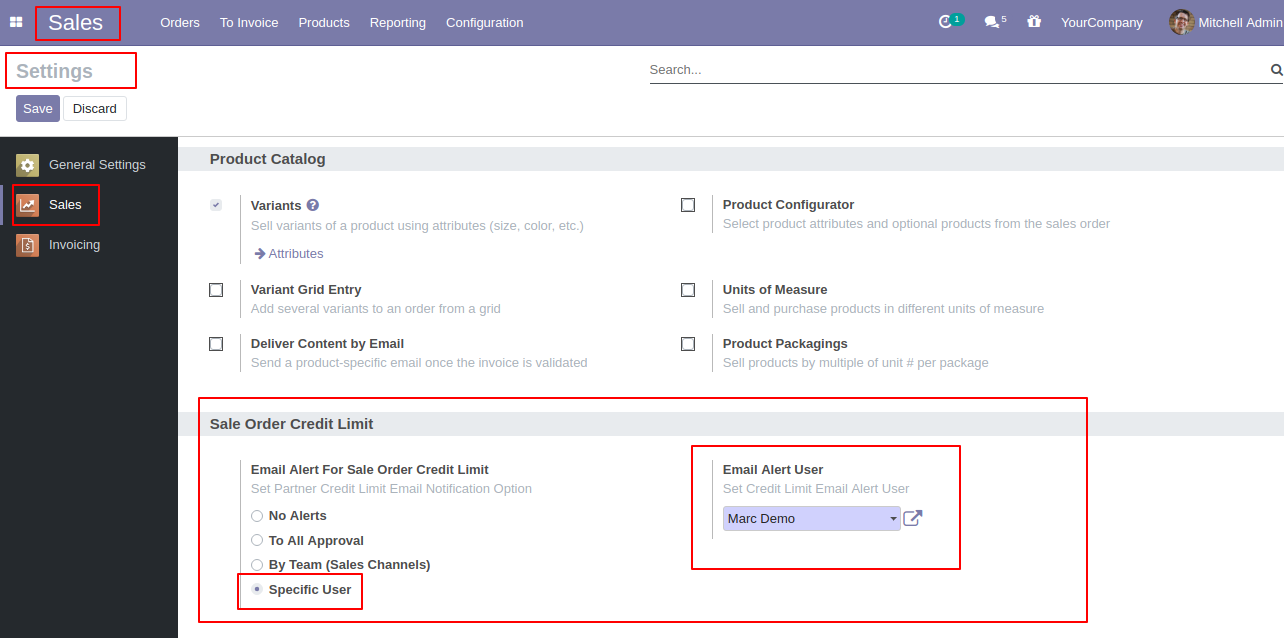The height and width of the screenshot is (638, 1284).
Task: Open external link icon beside Marc Demo
Action: pos(912,518)
